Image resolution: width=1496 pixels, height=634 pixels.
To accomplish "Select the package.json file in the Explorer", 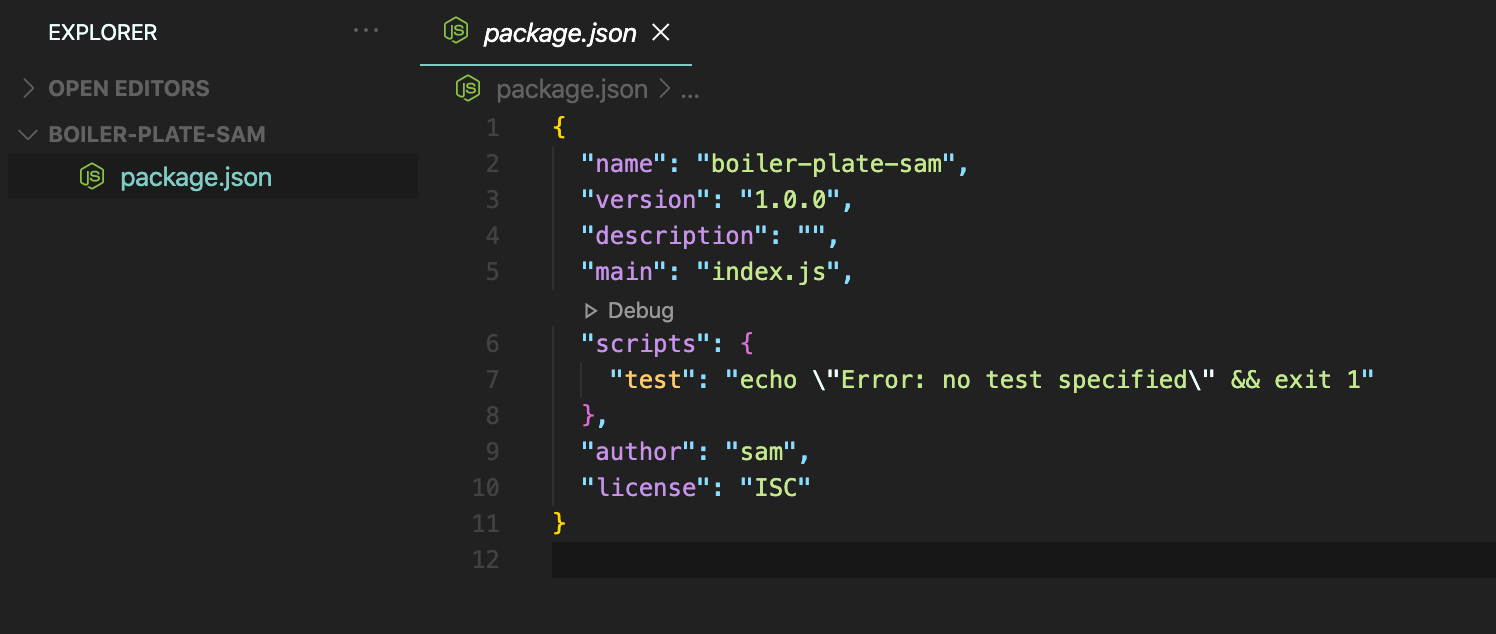I will point(196,176).
